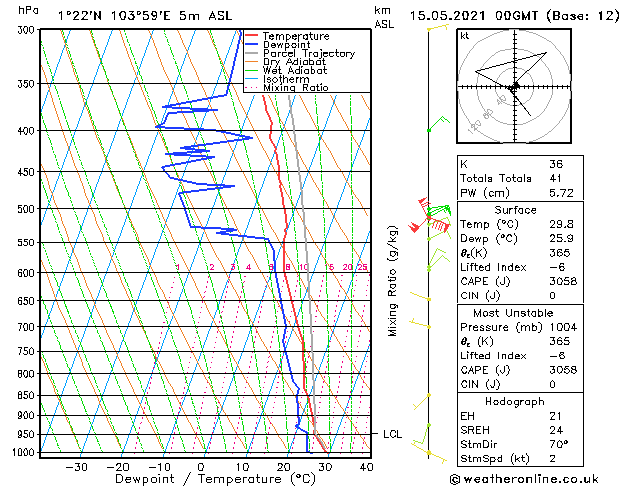Click the kt unit label in hodograph
This screenshot has height=486, width=629.
pyautogui.click(x=465, y=36)
